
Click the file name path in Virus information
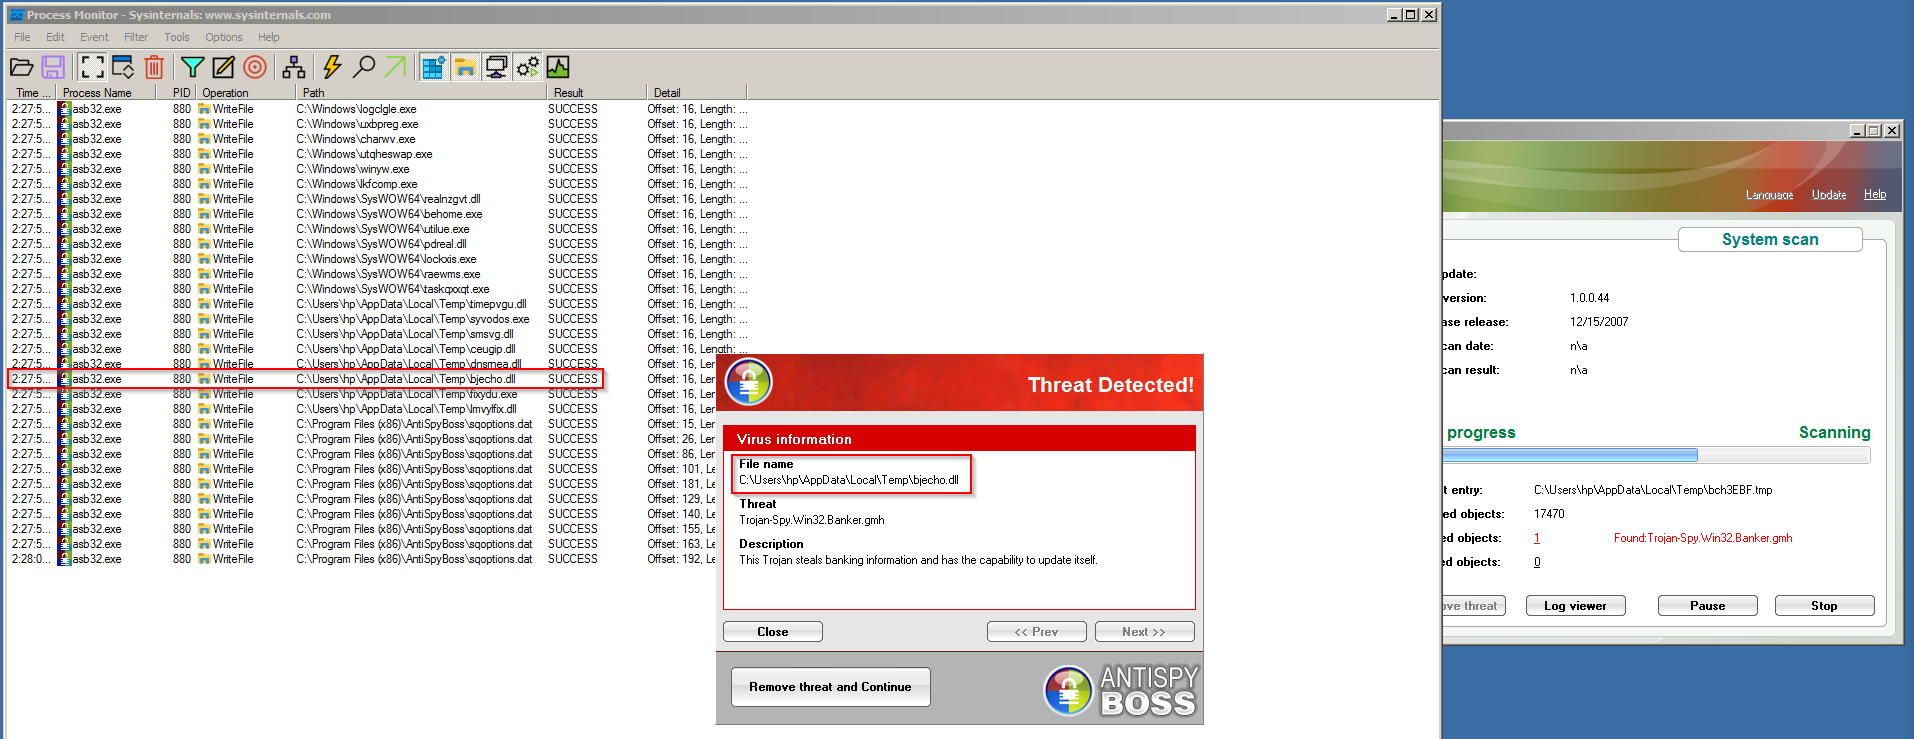pyautogui.click(x=849, y=480)
